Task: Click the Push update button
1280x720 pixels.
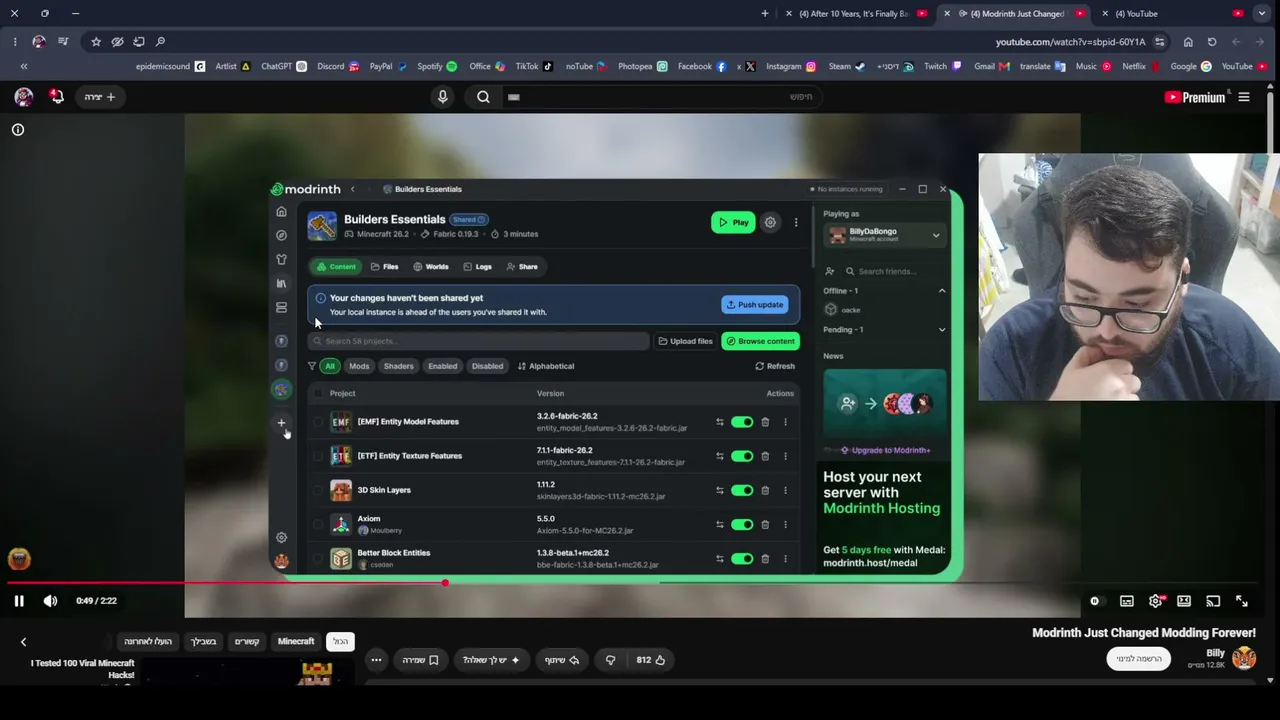Action: [755, 305]
